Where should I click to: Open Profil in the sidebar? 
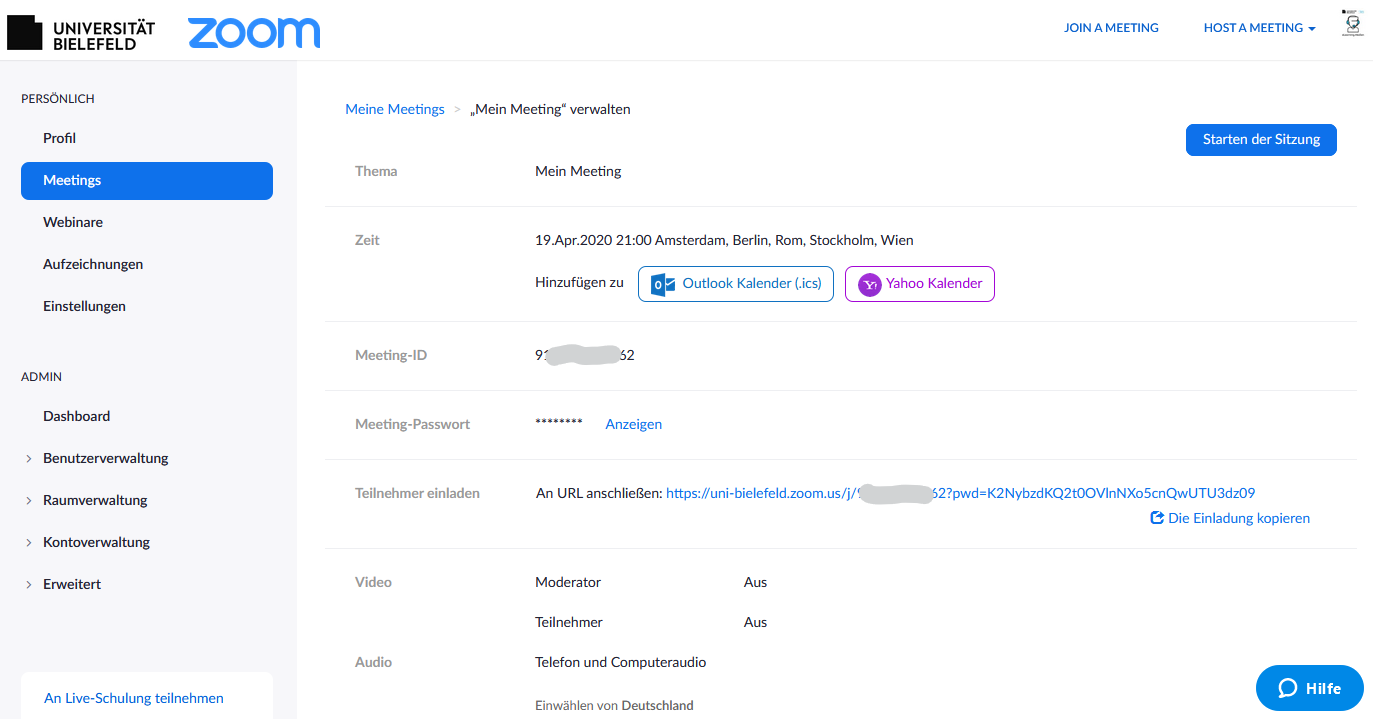pyautogui.click(x=60, y=138)
